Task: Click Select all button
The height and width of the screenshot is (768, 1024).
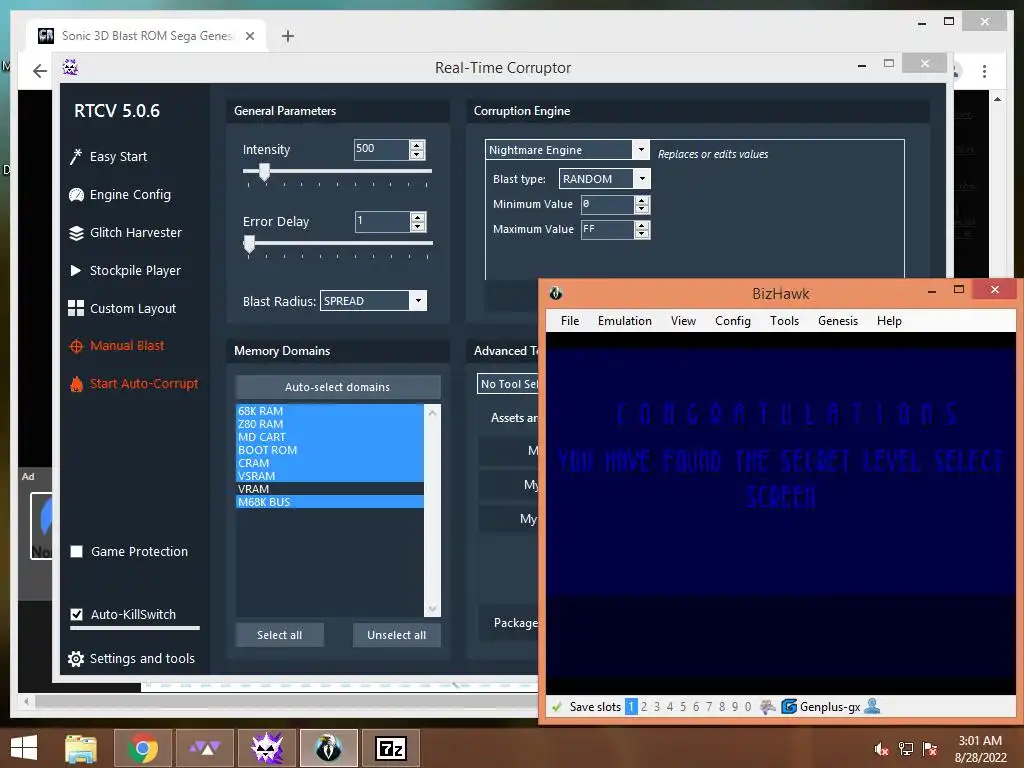Action: coord(280,635)
